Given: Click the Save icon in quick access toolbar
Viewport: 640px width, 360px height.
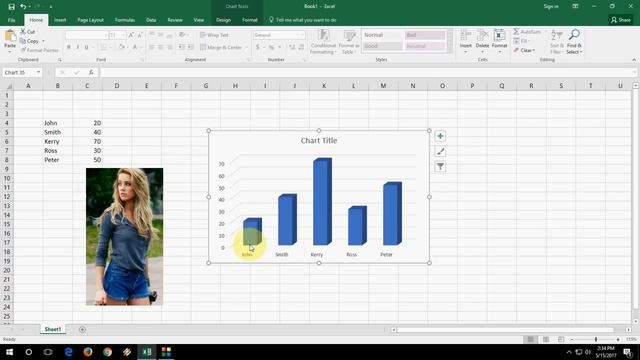Looking at the screenshot, I should click(x=11, y=7).
